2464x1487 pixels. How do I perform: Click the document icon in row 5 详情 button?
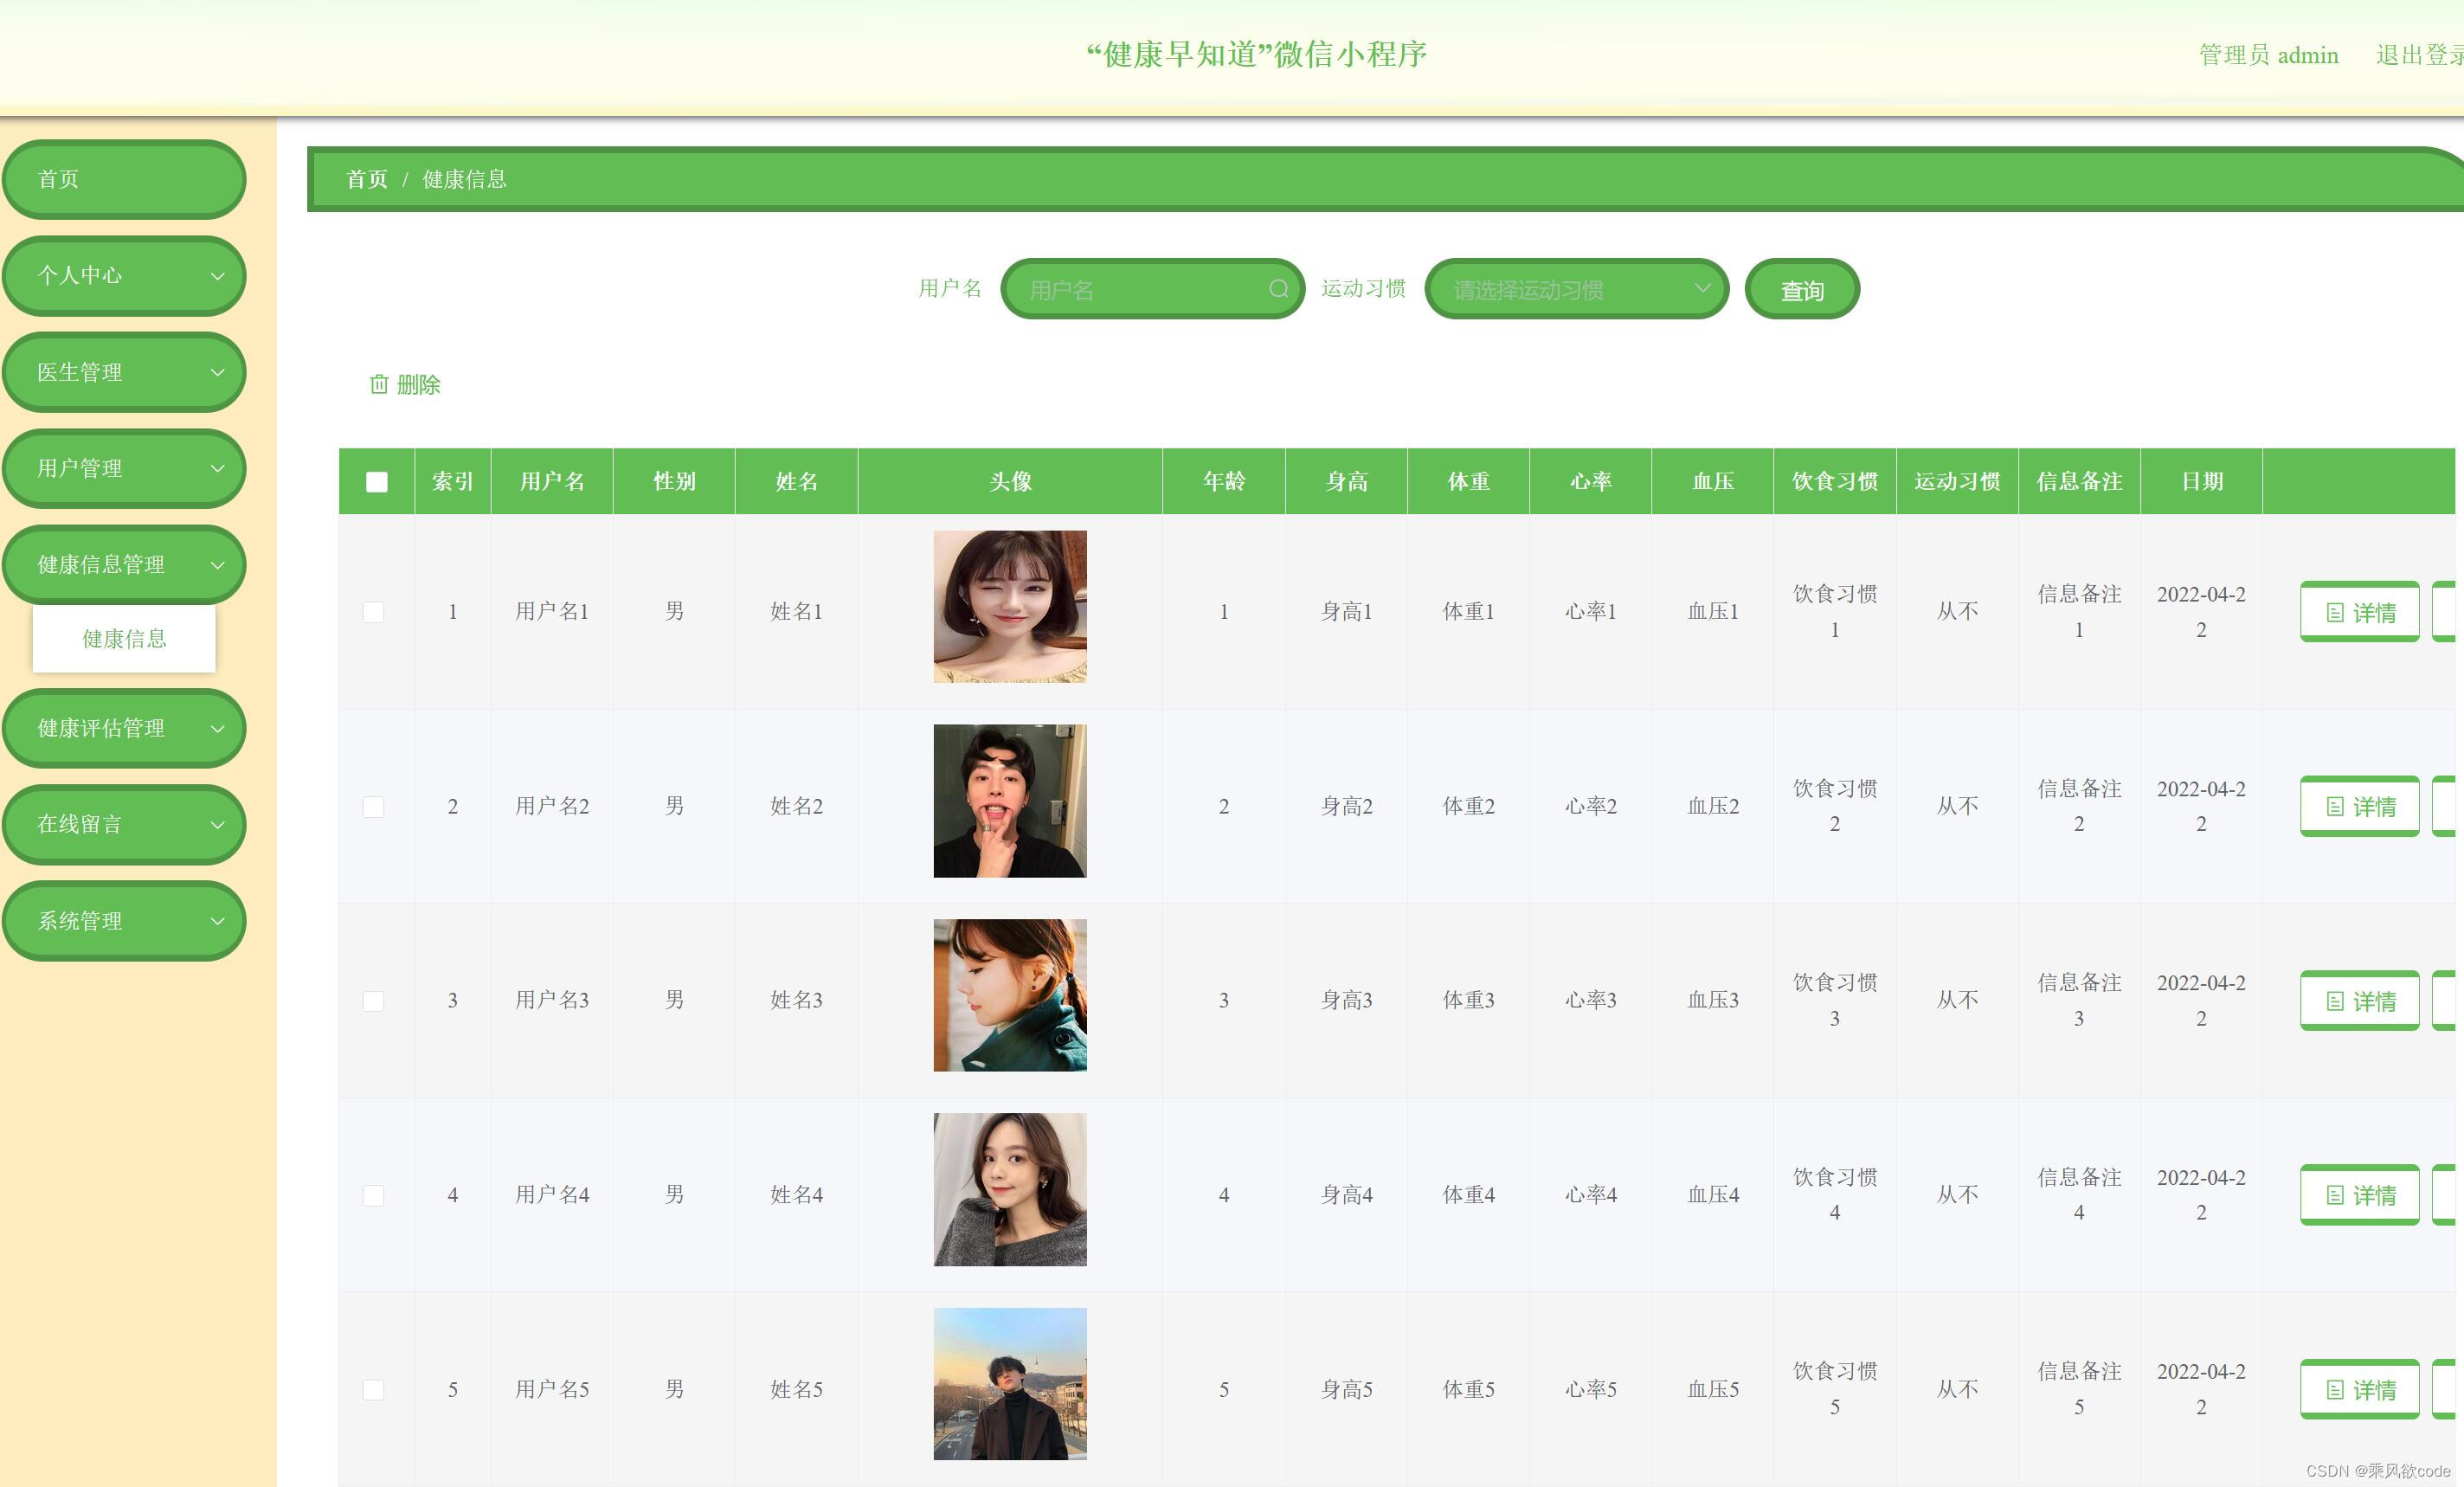click(x=2335, y=1389)
